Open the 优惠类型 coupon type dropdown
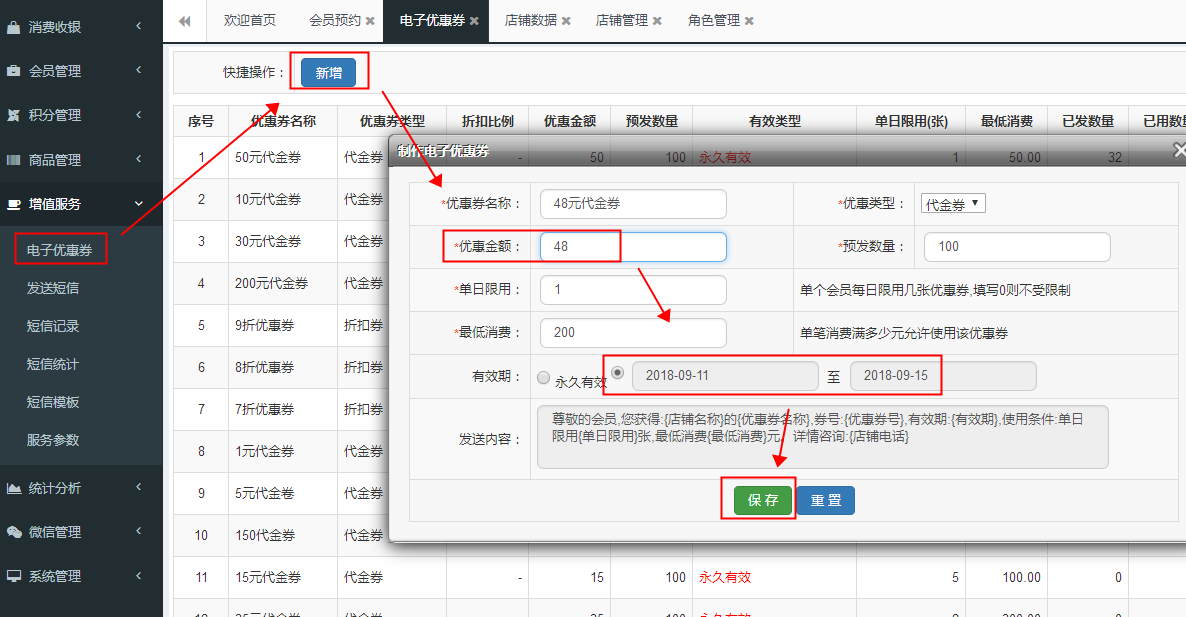Screen dimensions: 1186x617 (x=952, y=204)
